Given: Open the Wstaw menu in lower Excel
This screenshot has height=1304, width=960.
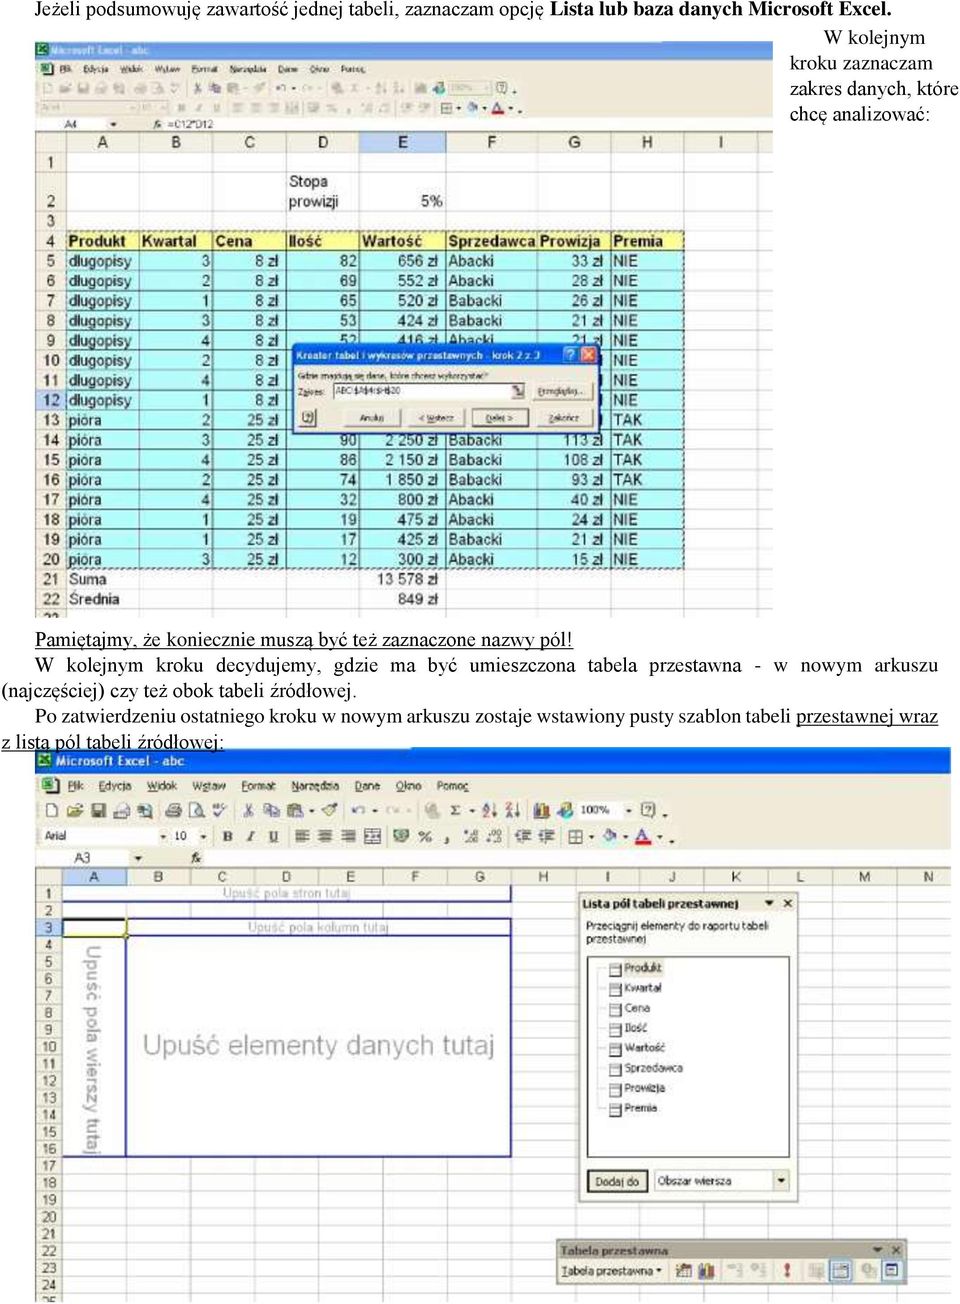Looking at the screenshot, I should click(x=209, y=786).
